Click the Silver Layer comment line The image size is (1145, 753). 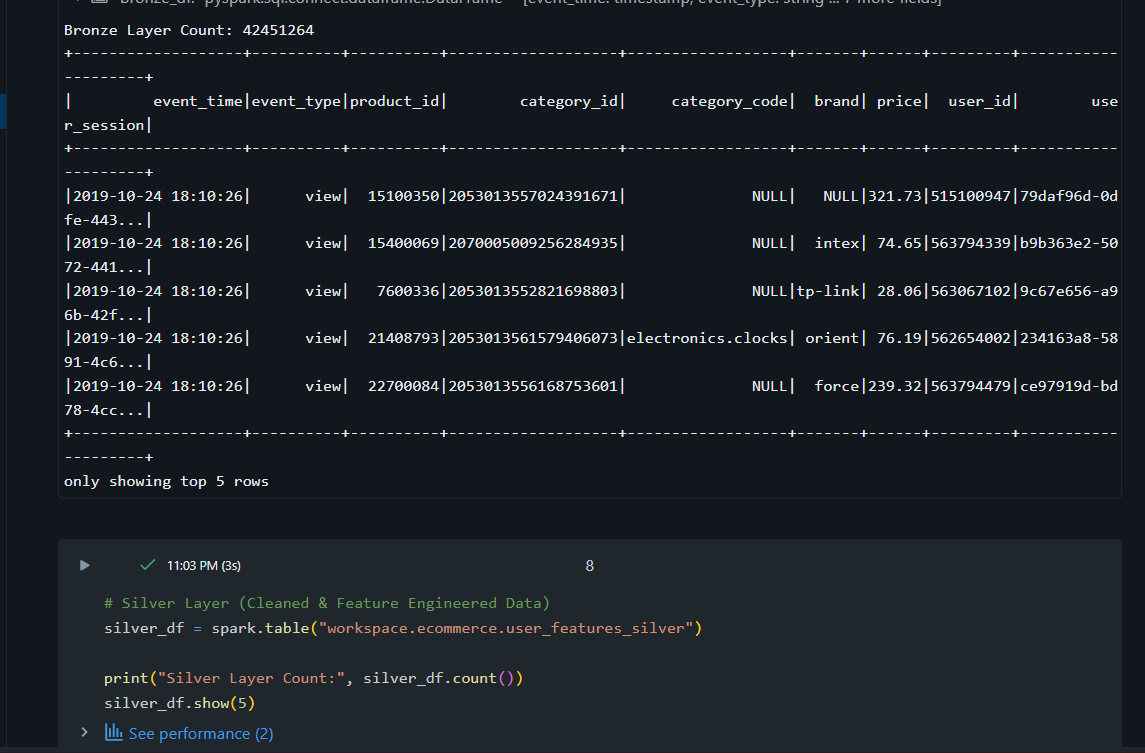click(326, 603)
